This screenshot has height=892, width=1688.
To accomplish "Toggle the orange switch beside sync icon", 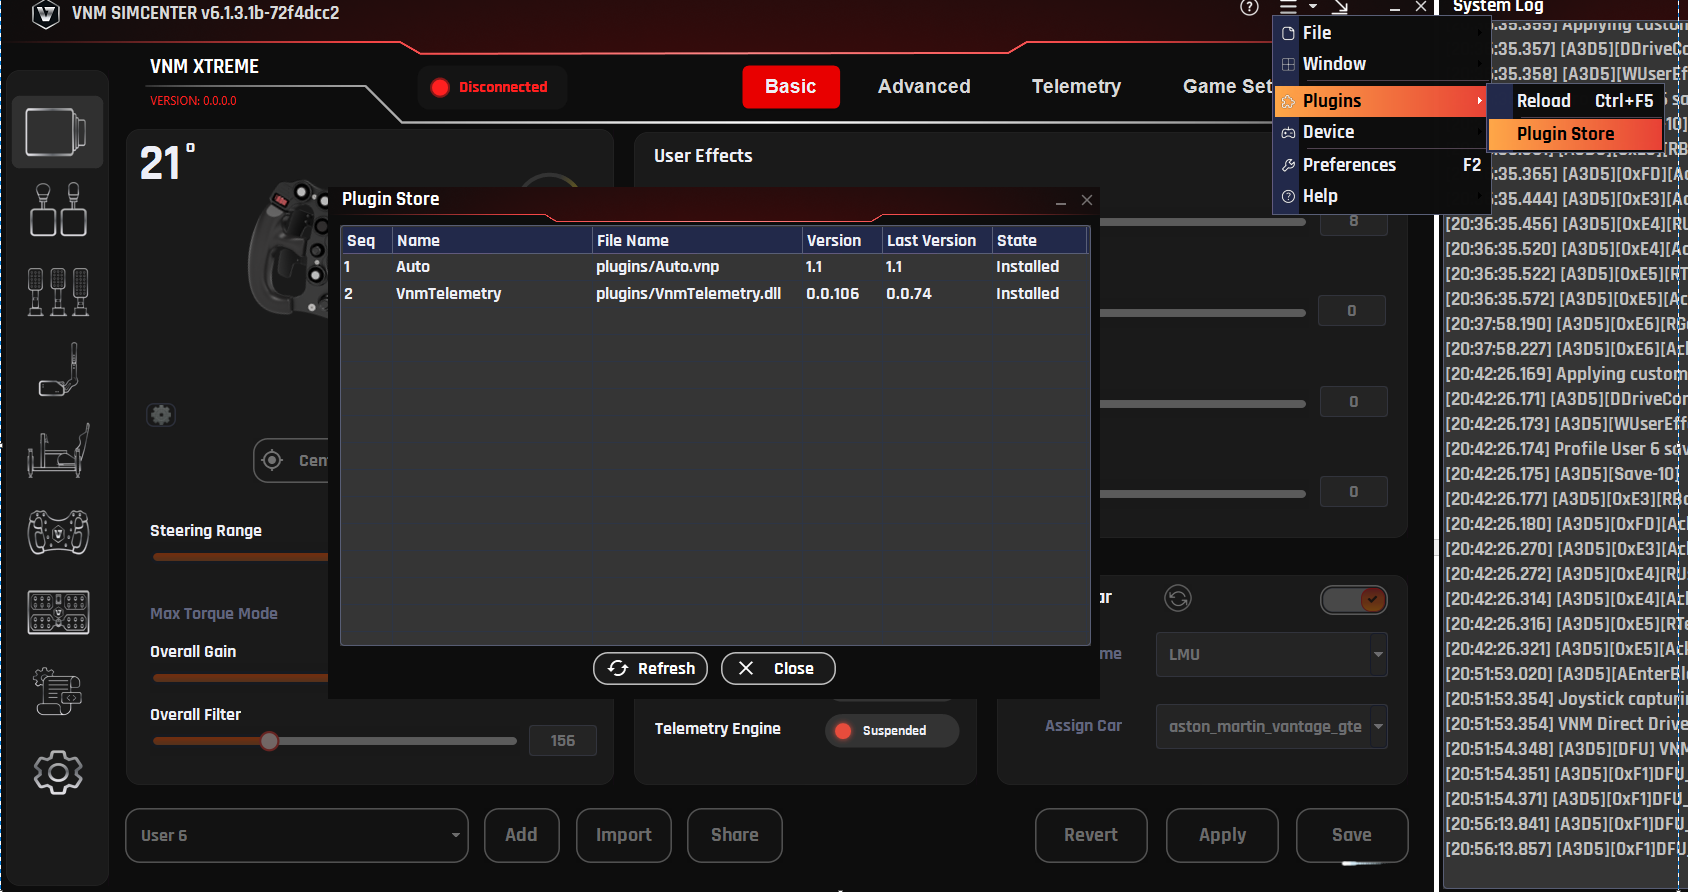I will (x=1354, y=599).
